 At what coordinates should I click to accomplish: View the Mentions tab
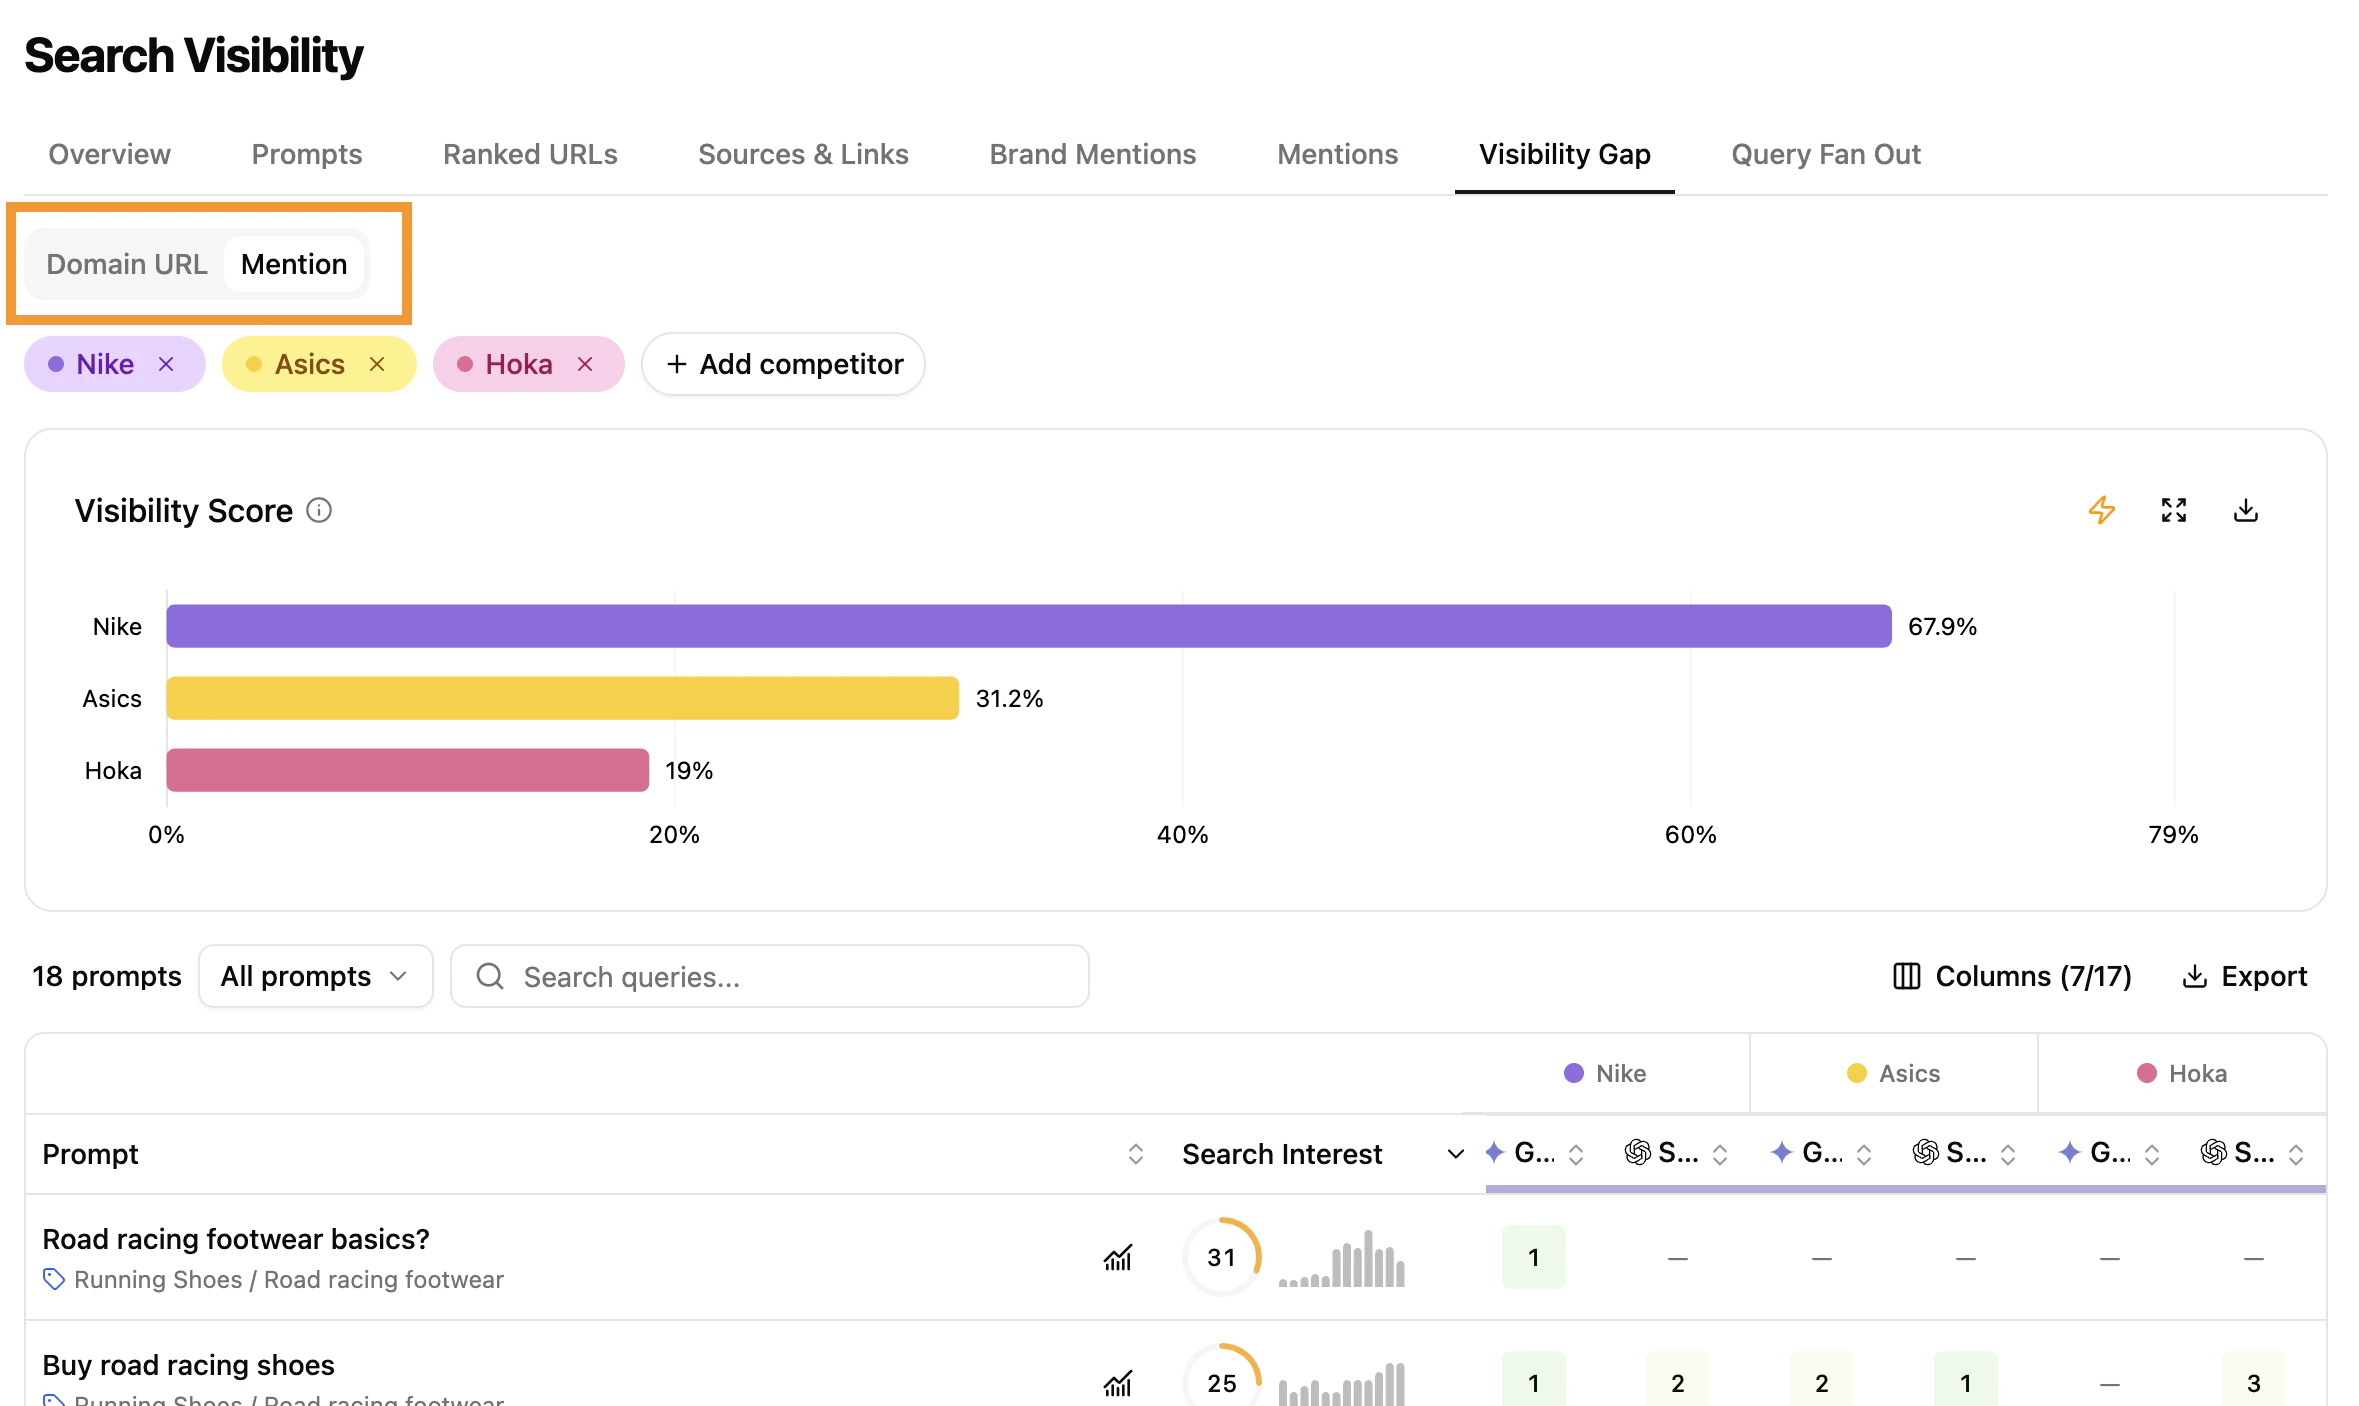coord(1337,154)
